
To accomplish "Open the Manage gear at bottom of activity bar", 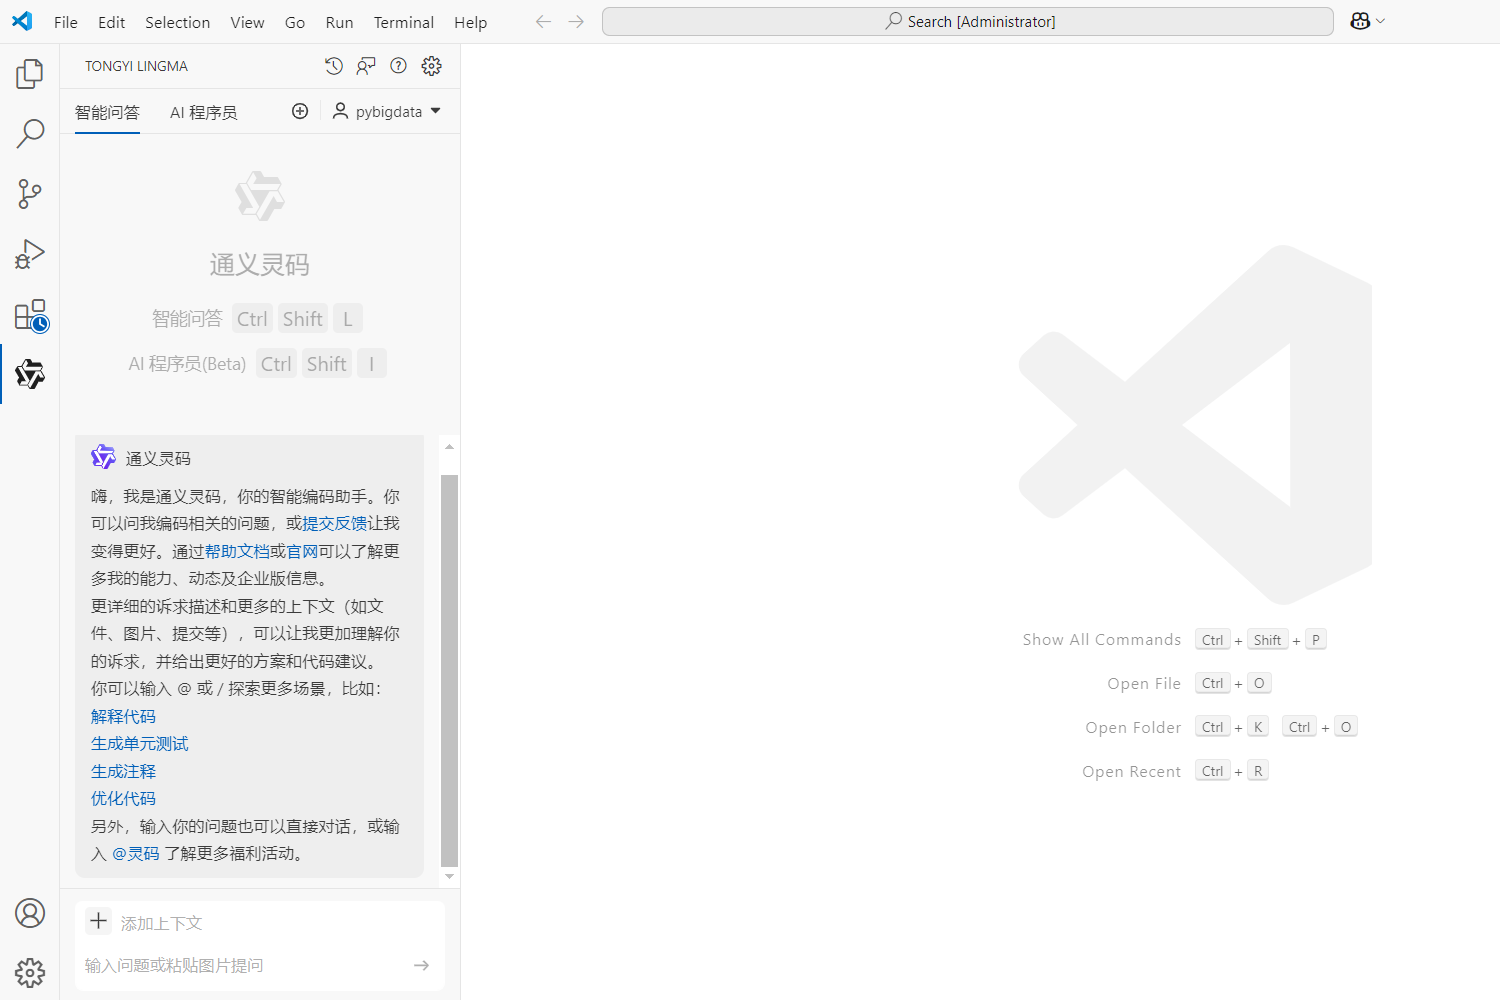I will 30,972.
